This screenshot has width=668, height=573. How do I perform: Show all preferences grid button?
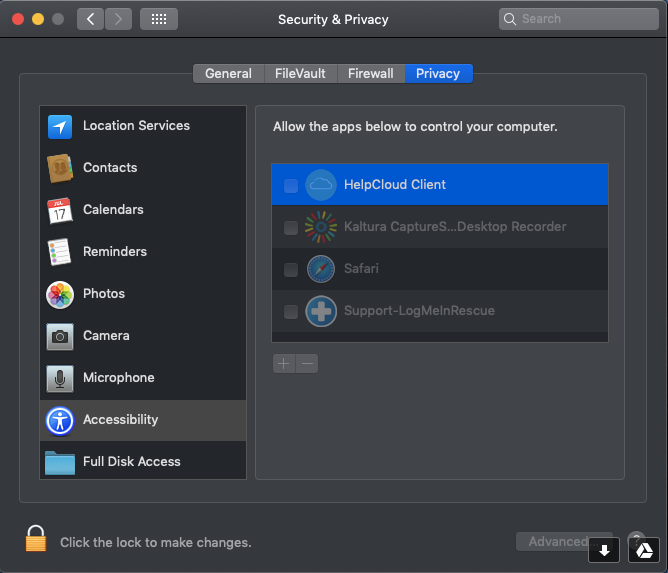(159, 19)
